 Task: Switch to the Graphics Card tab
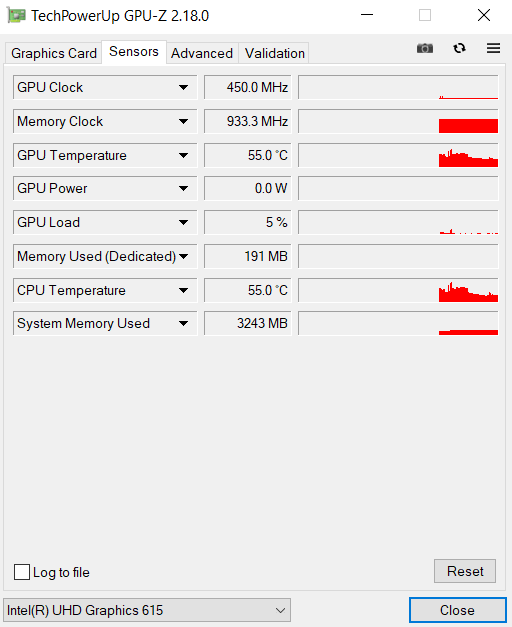tap(54, 53)
